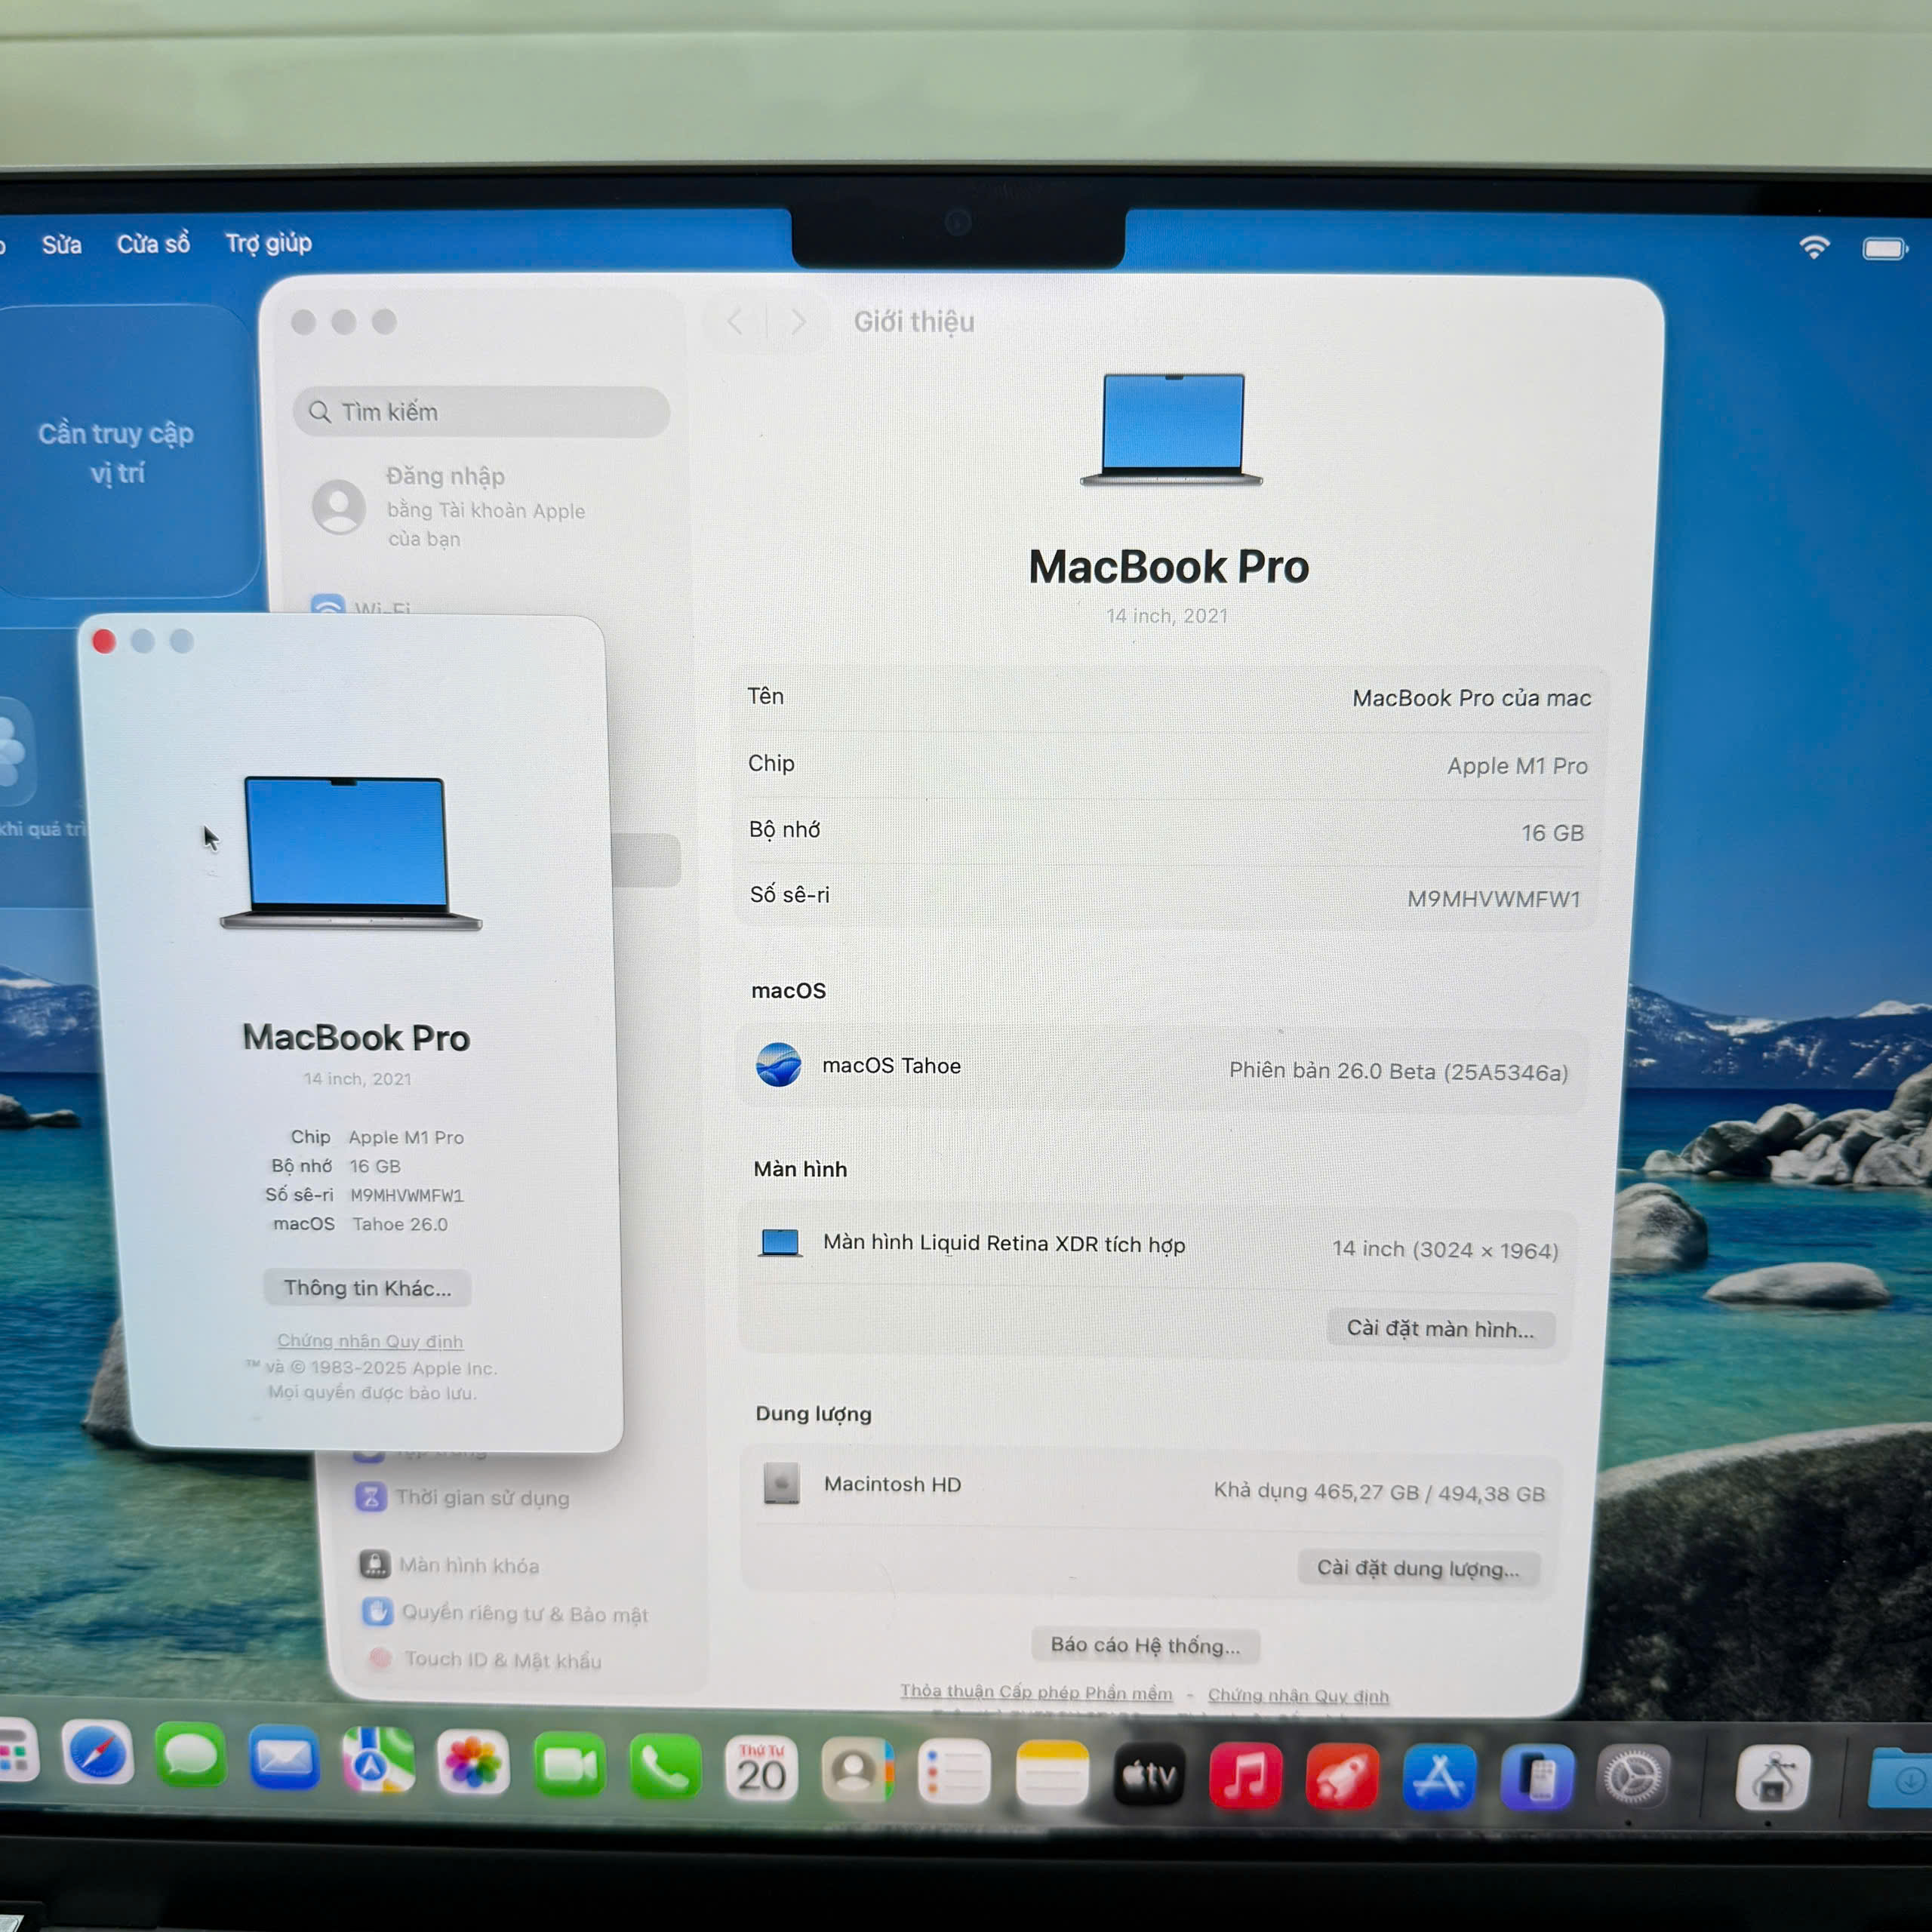
Task: Click 14 inch (3024 × 1964) text
Action: click(1445, 1250)
